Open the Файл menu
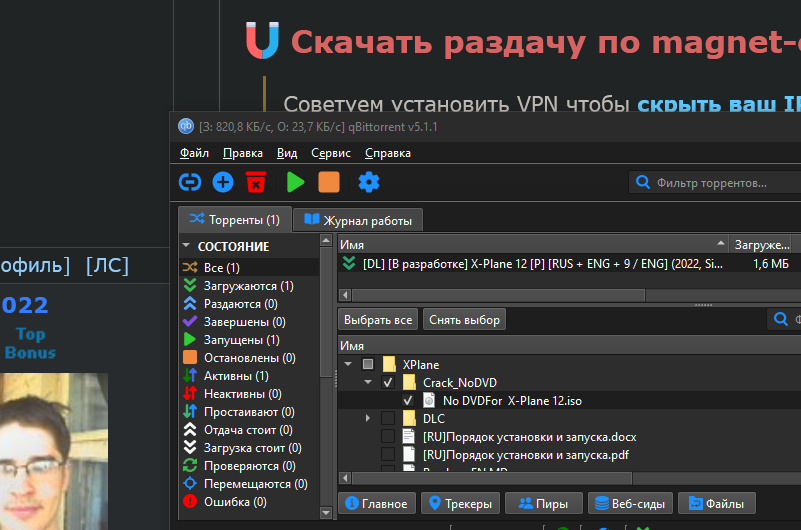 194,153
